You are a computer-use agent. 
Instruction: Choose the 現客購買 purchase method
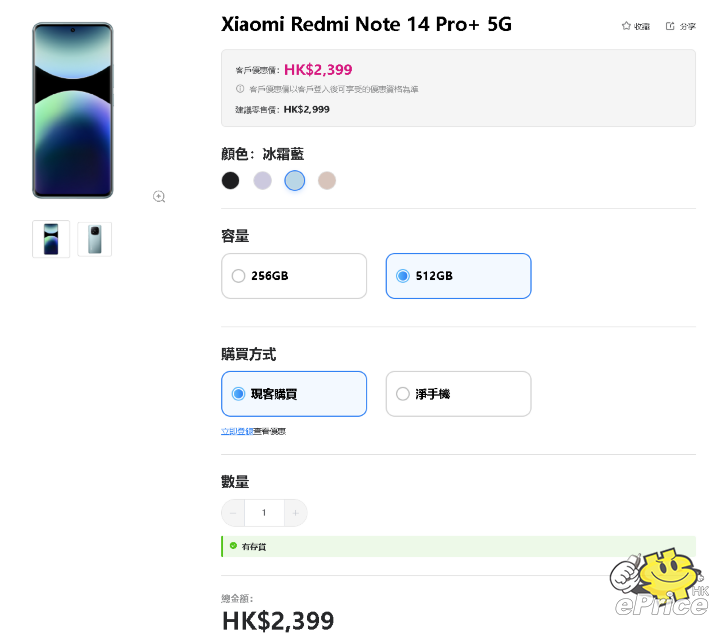pyautogui.click(x=294, y=394)
